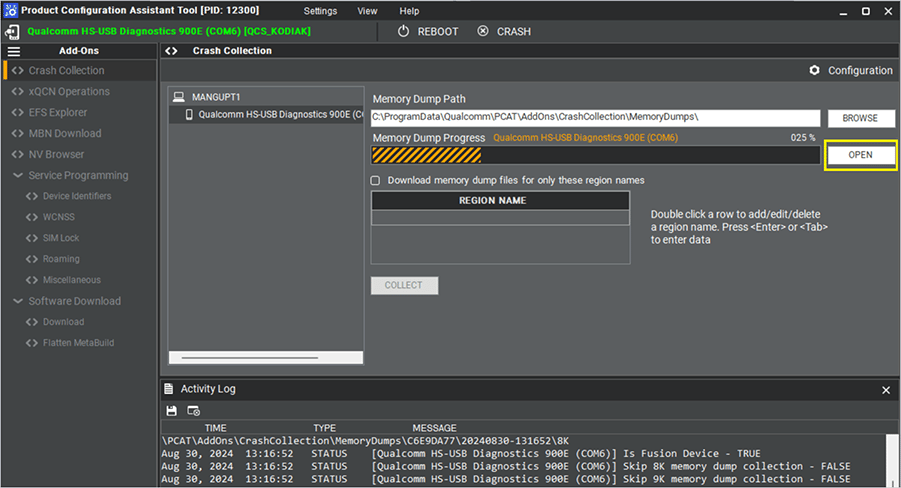Click the MANGUPT1 computer icon

tap(179, 97)
